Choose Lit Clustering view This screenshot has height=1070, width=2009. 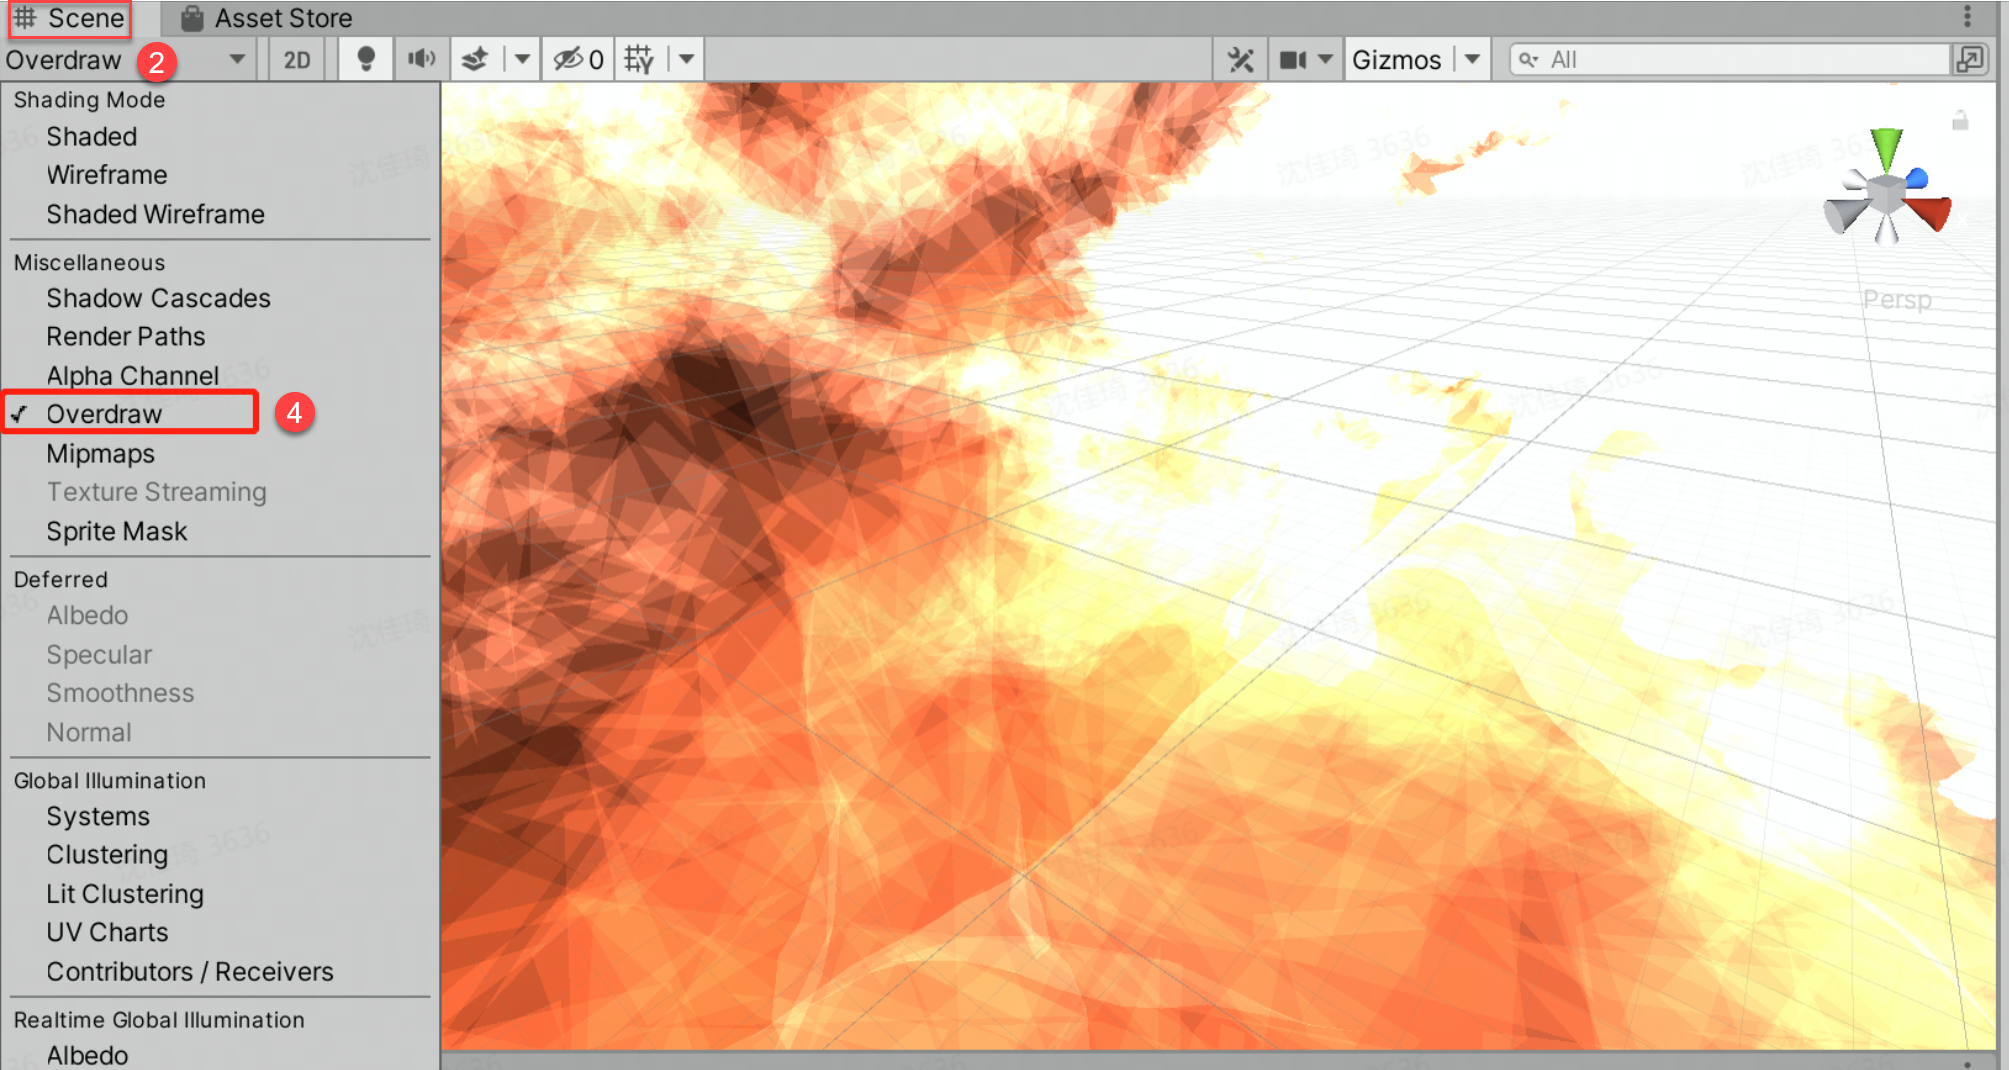(124, 893)
